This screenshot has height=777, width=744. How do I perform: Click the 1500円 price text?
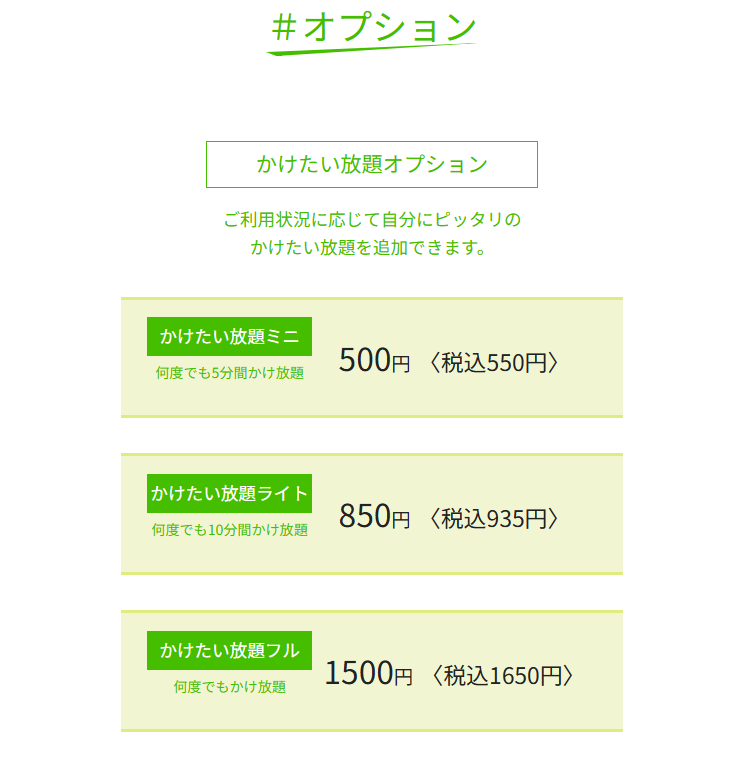click(x=368, y=673)
